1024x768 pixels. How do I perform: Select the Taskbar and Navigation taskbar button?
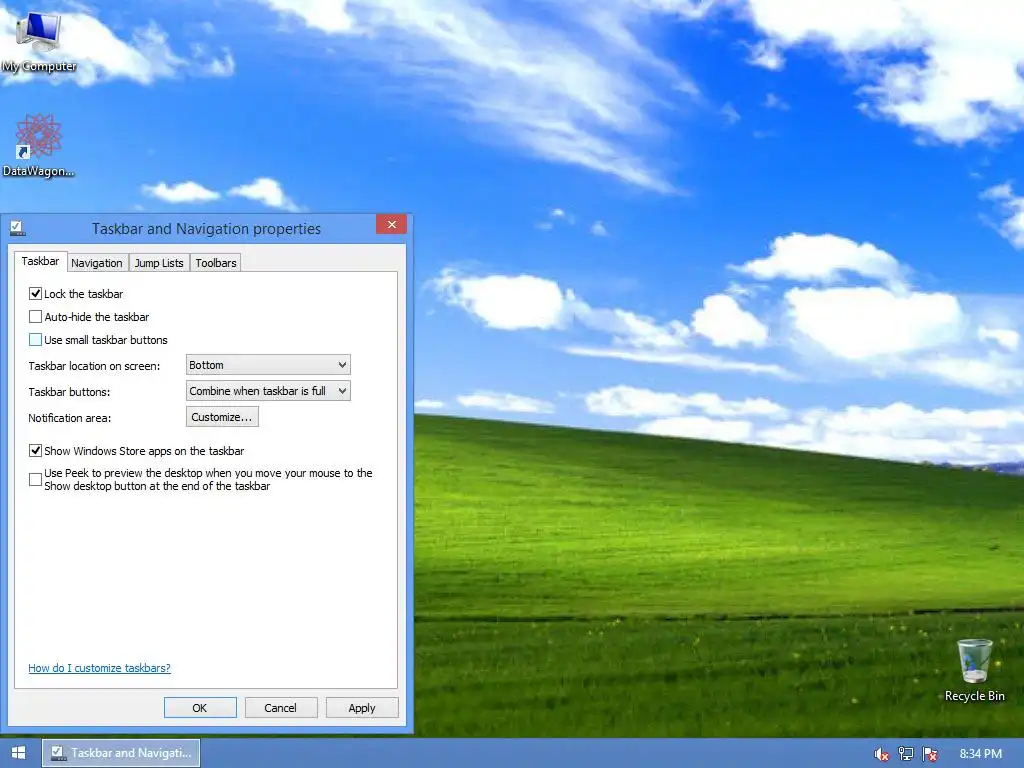pos(121,753)
